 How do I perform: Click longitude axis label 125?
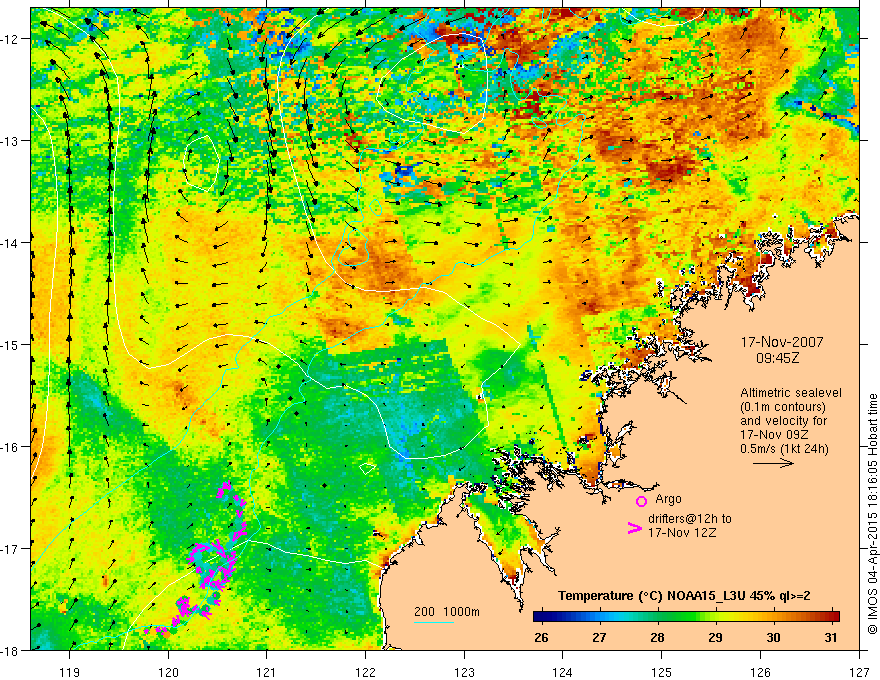tap(662, 672)
